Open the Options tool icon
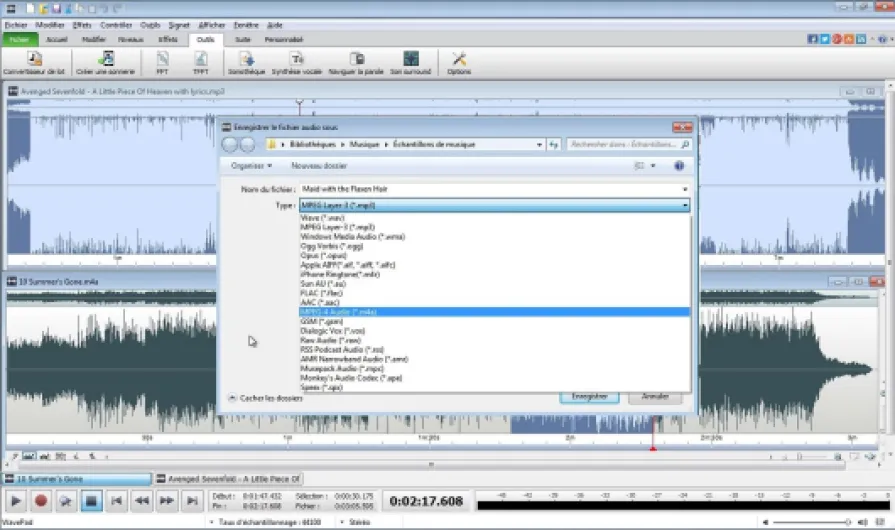This screenshot has height=530, width=895. tap(459, 60)
